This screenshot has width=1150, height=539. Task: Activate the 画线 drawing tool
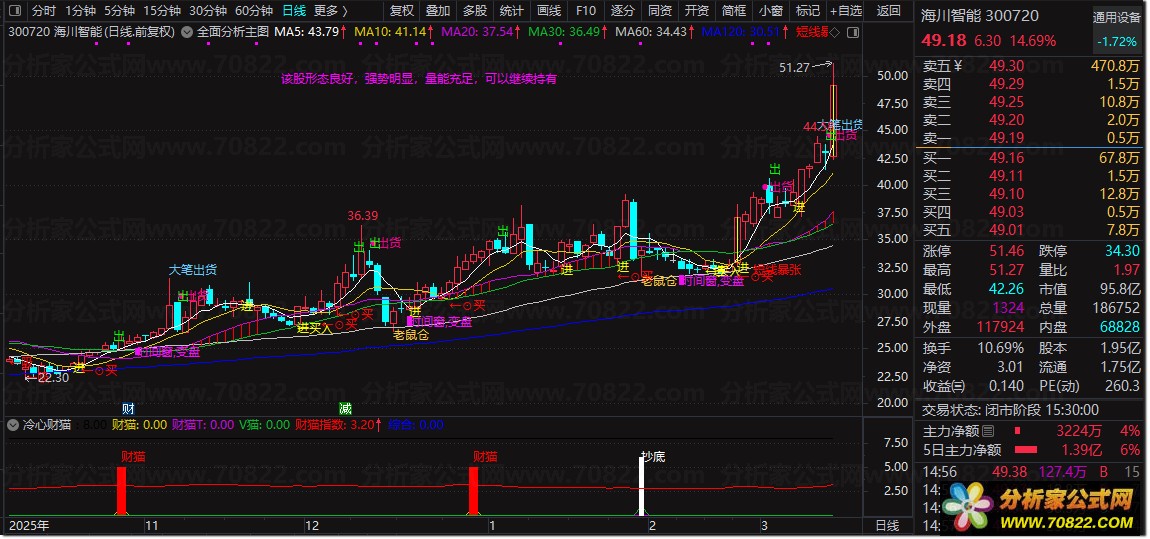[x=549, y=11]
